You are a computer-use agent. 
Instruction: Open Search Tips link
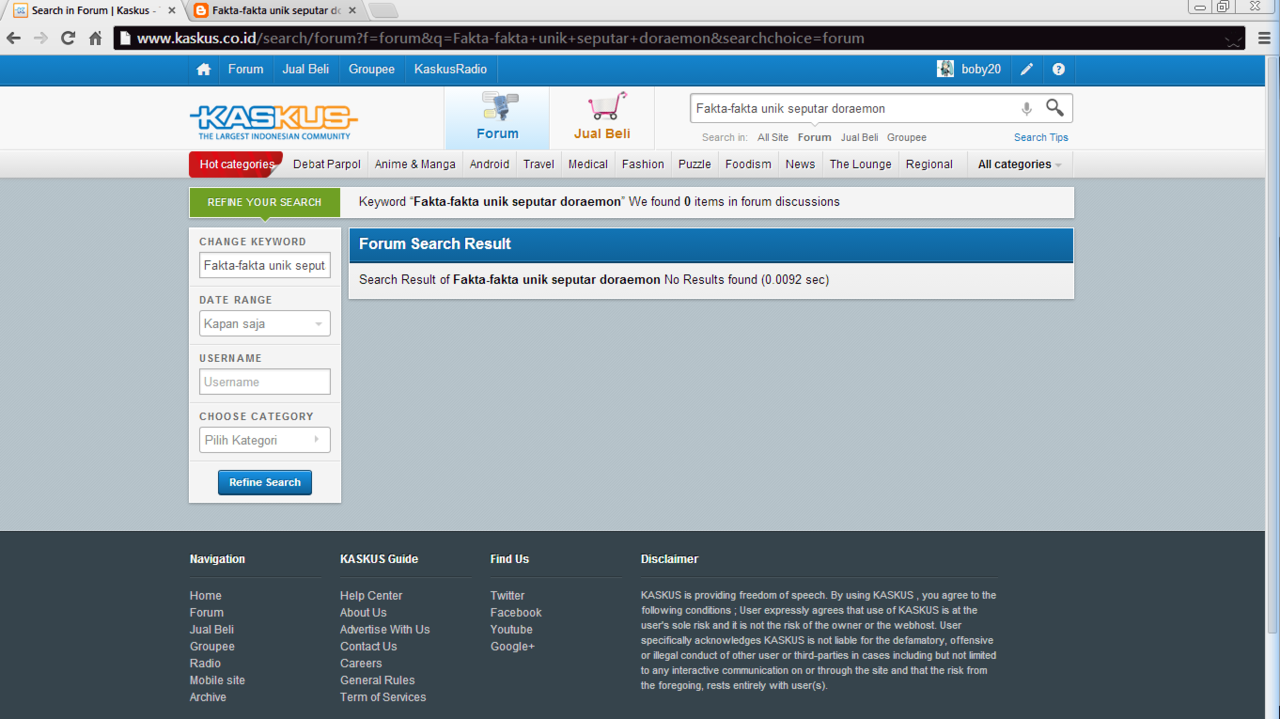[x=1041, y=138]
